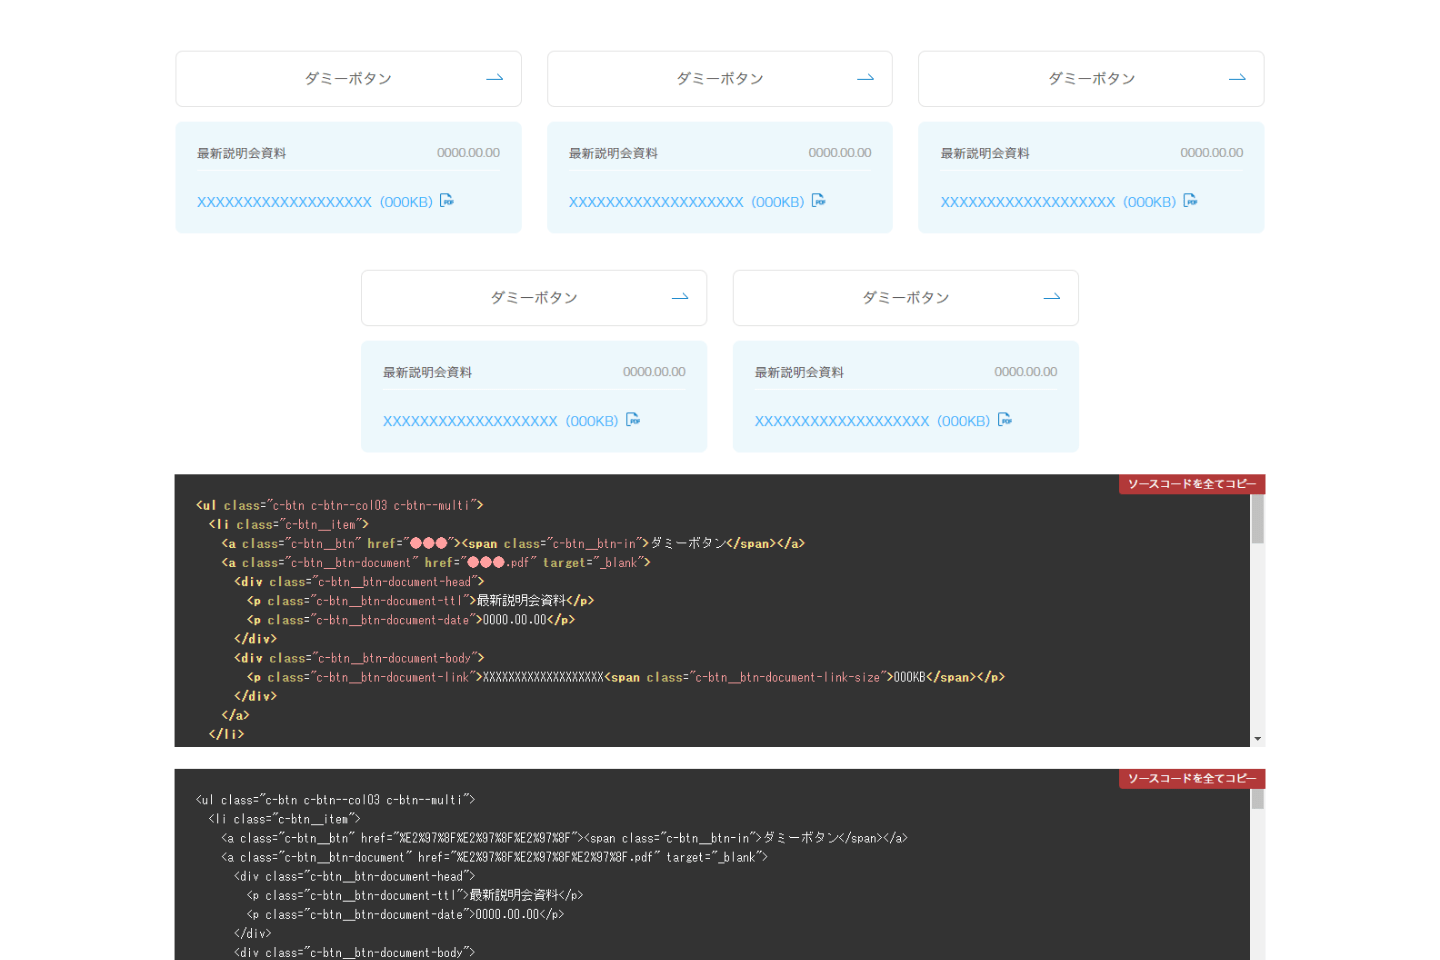Click the PDF icon in the second document card
The width and height of the screenshot is (1440, 960).
(x=818, y=200)
